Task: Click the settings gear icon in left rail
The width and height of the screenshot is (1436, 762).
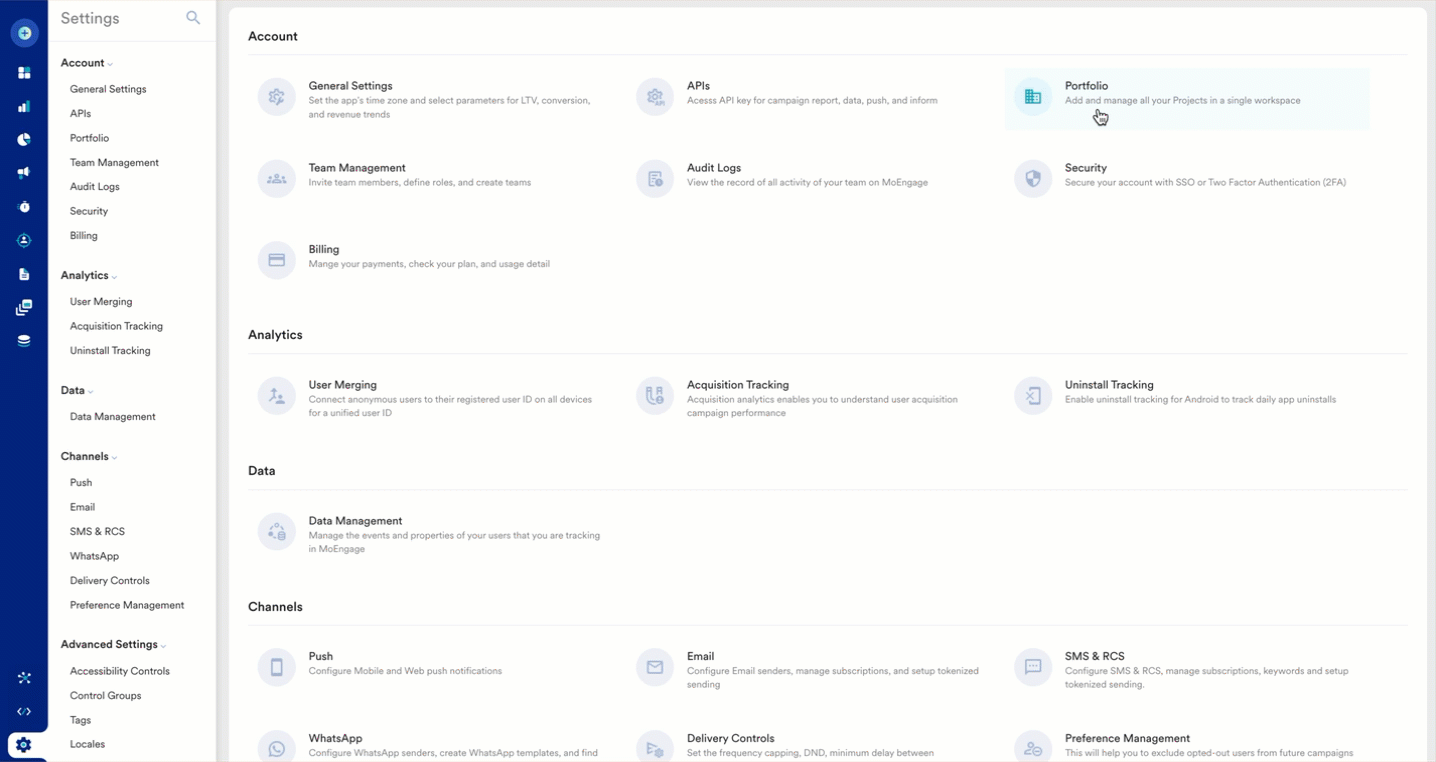Action: pyautogui.click(x=24, y=745)
